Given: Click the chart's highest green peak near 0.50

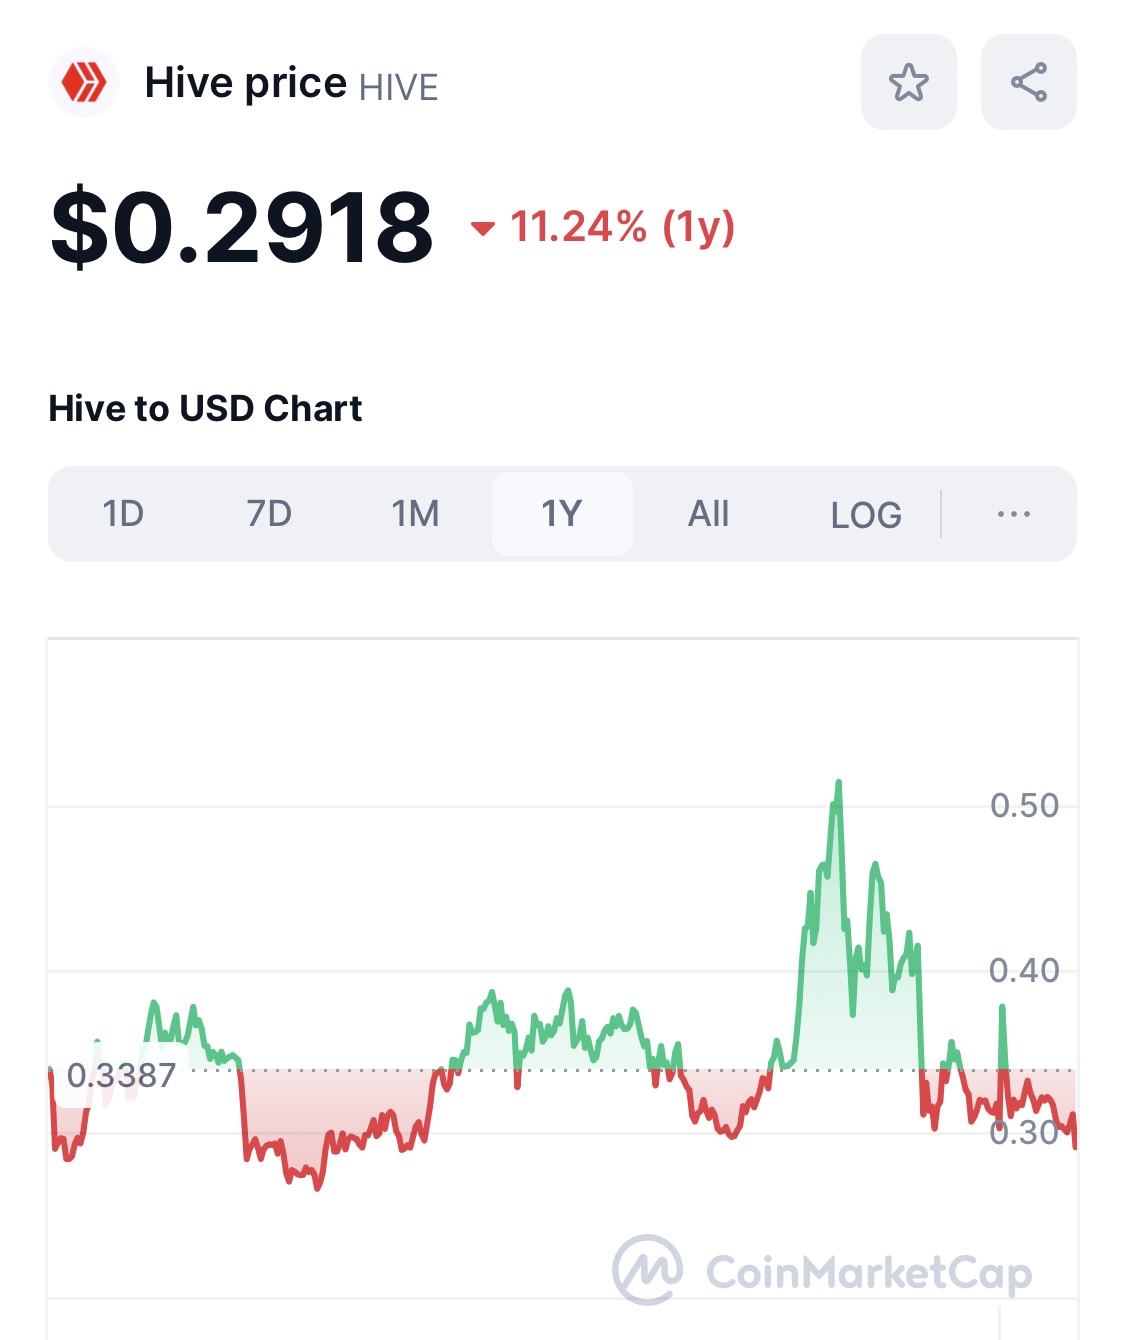Looking at the screenshot, I should pos(838,784).
